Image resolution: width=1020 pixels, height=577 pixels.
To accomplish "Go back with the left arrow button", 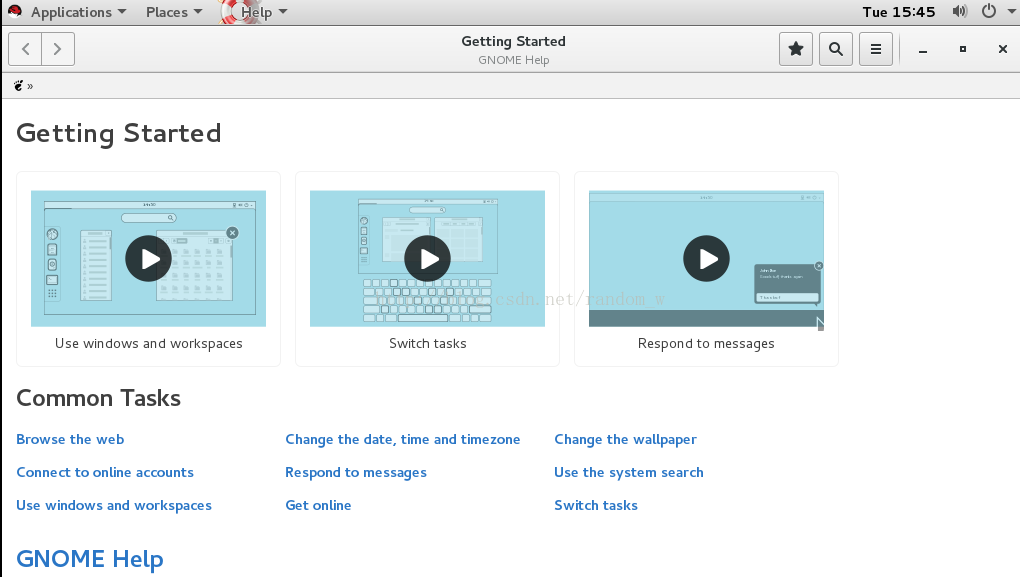I will pos(25,49).
